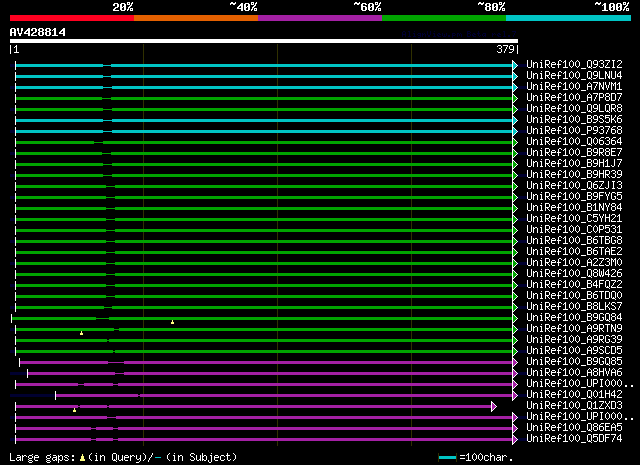The image size is (640, 465).
Task: Open subject UniRef100_B4FQZ2
Action: click(574, 285)
